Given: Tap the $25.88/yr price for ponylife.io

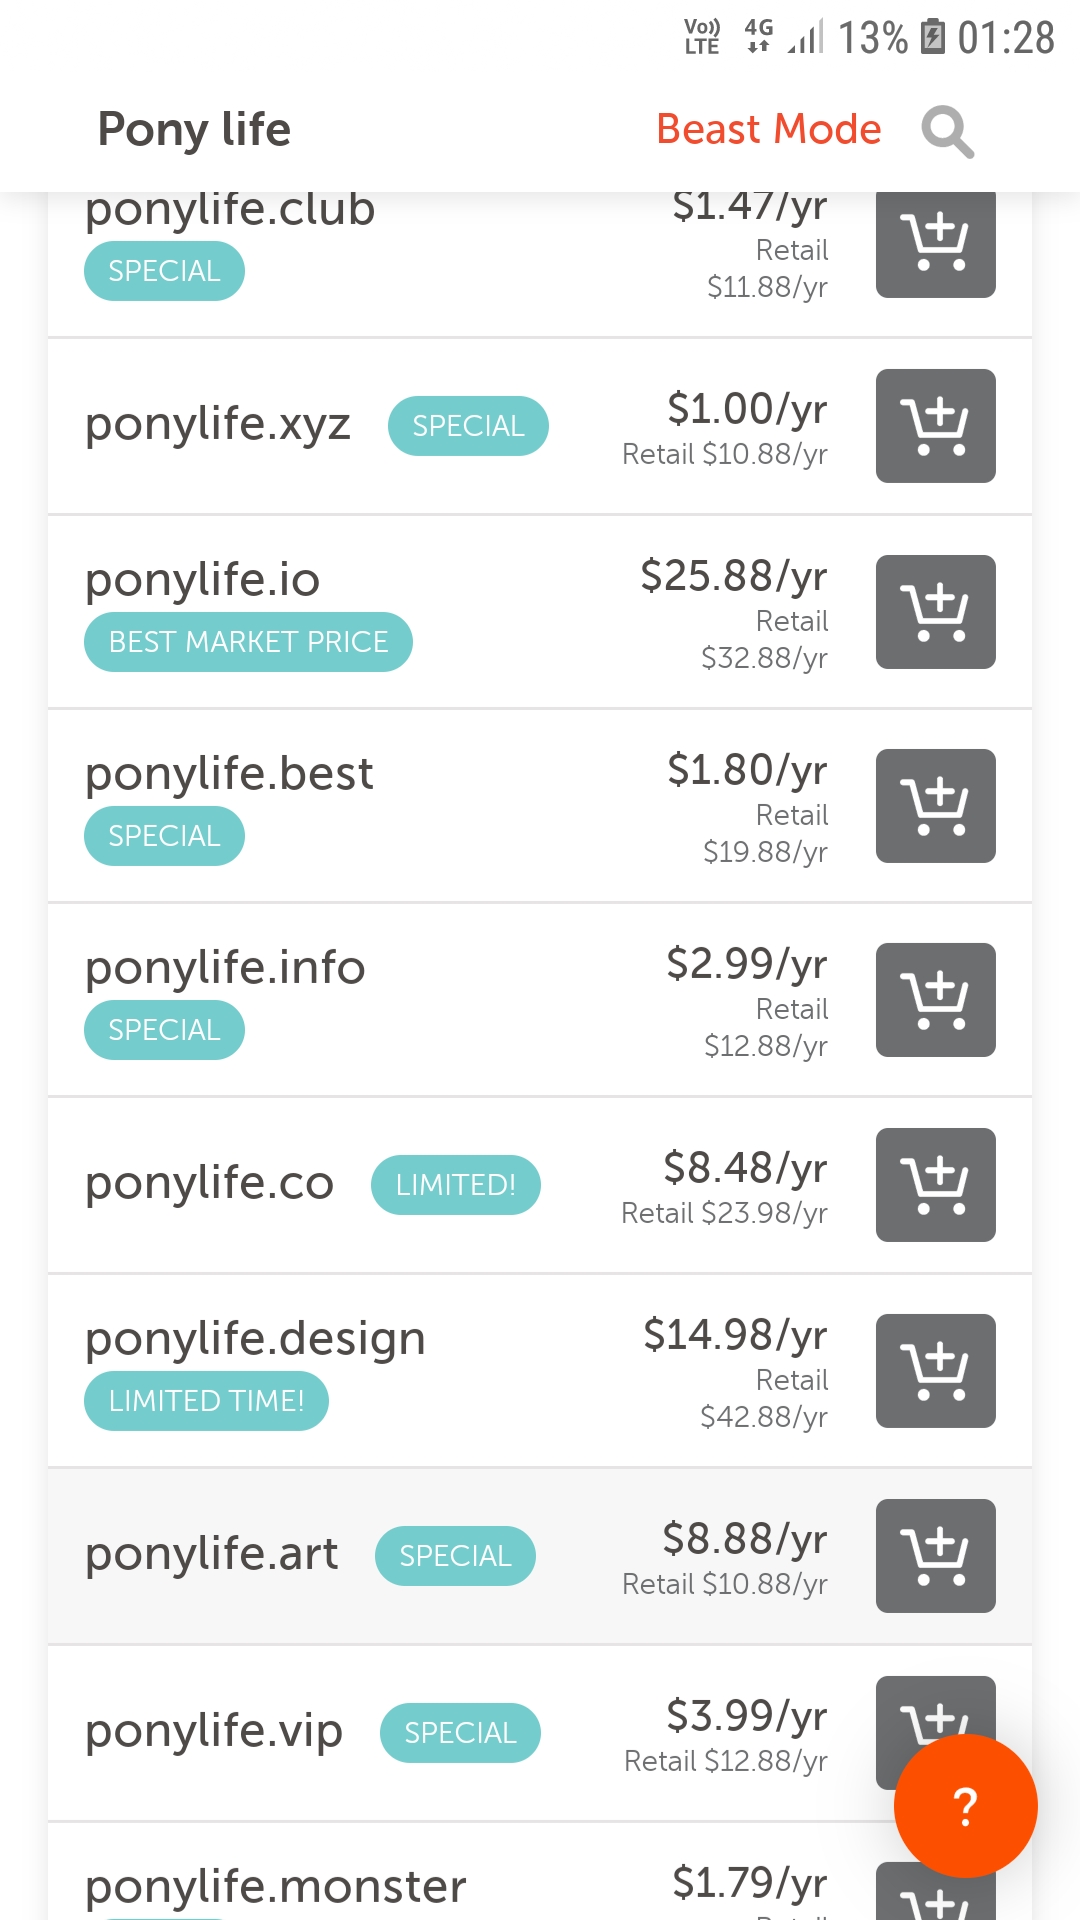Looking at the screenshot, I should coord(734,577).
